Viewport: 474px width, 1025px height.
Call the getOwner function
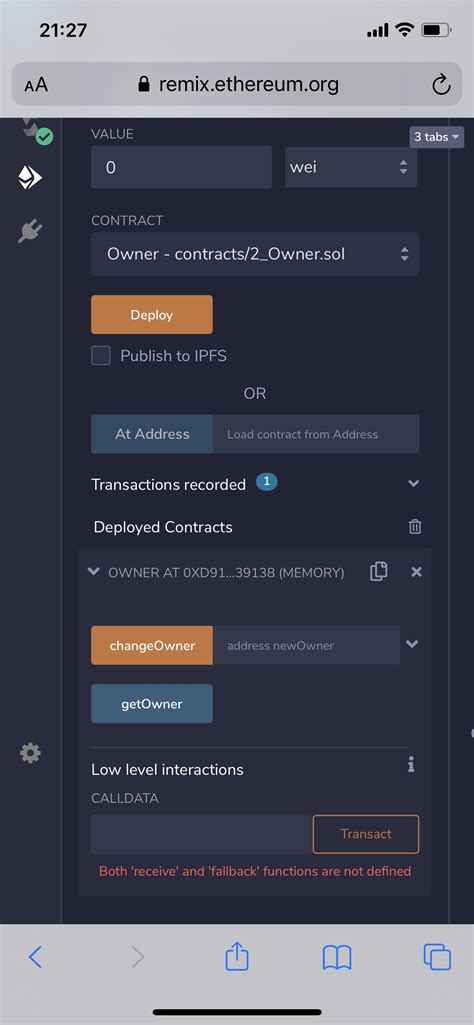tap(152, 704)
